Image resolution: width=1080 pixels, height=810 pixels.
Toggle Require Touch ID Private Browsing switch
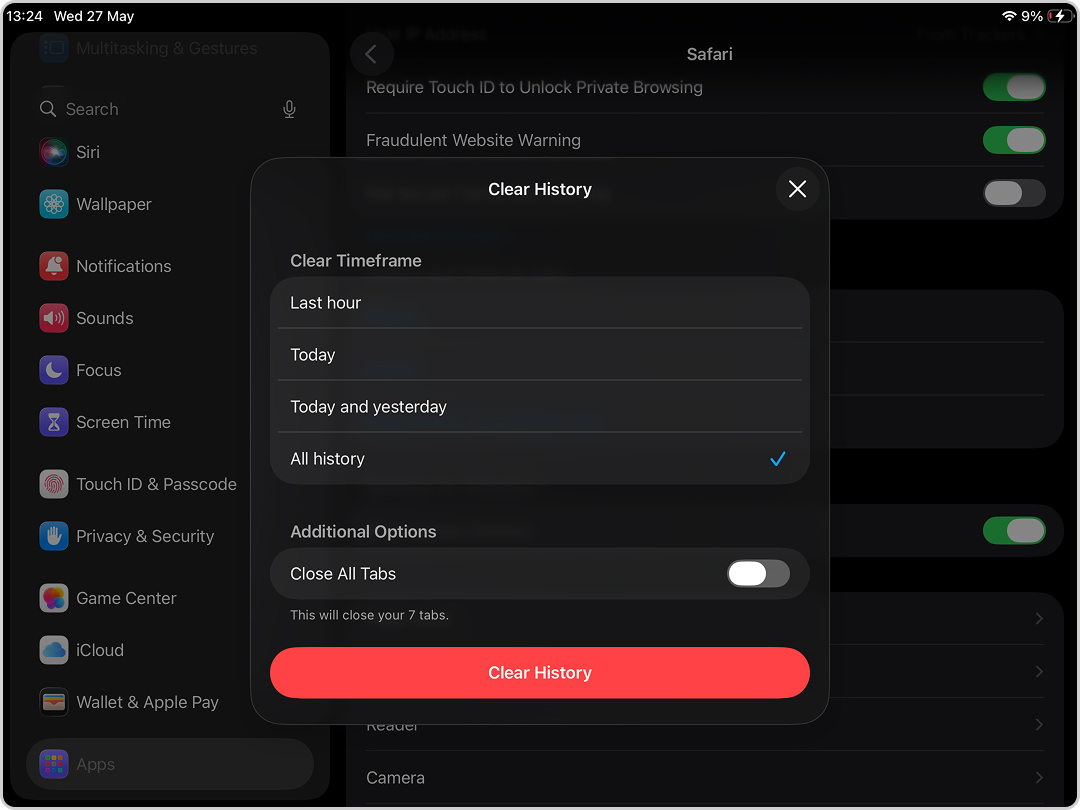1014,87
